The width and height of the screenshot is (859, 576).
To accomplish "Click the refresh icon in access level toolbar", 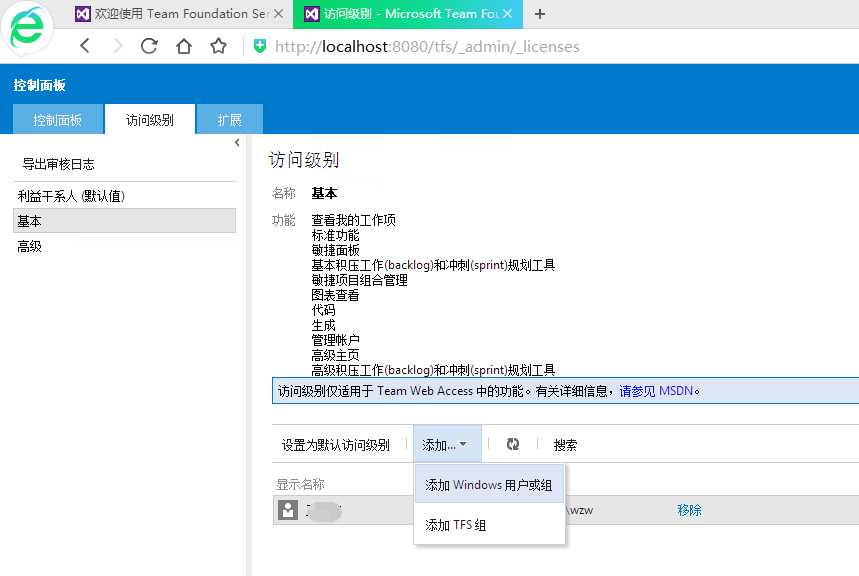I will click(513, 444).
